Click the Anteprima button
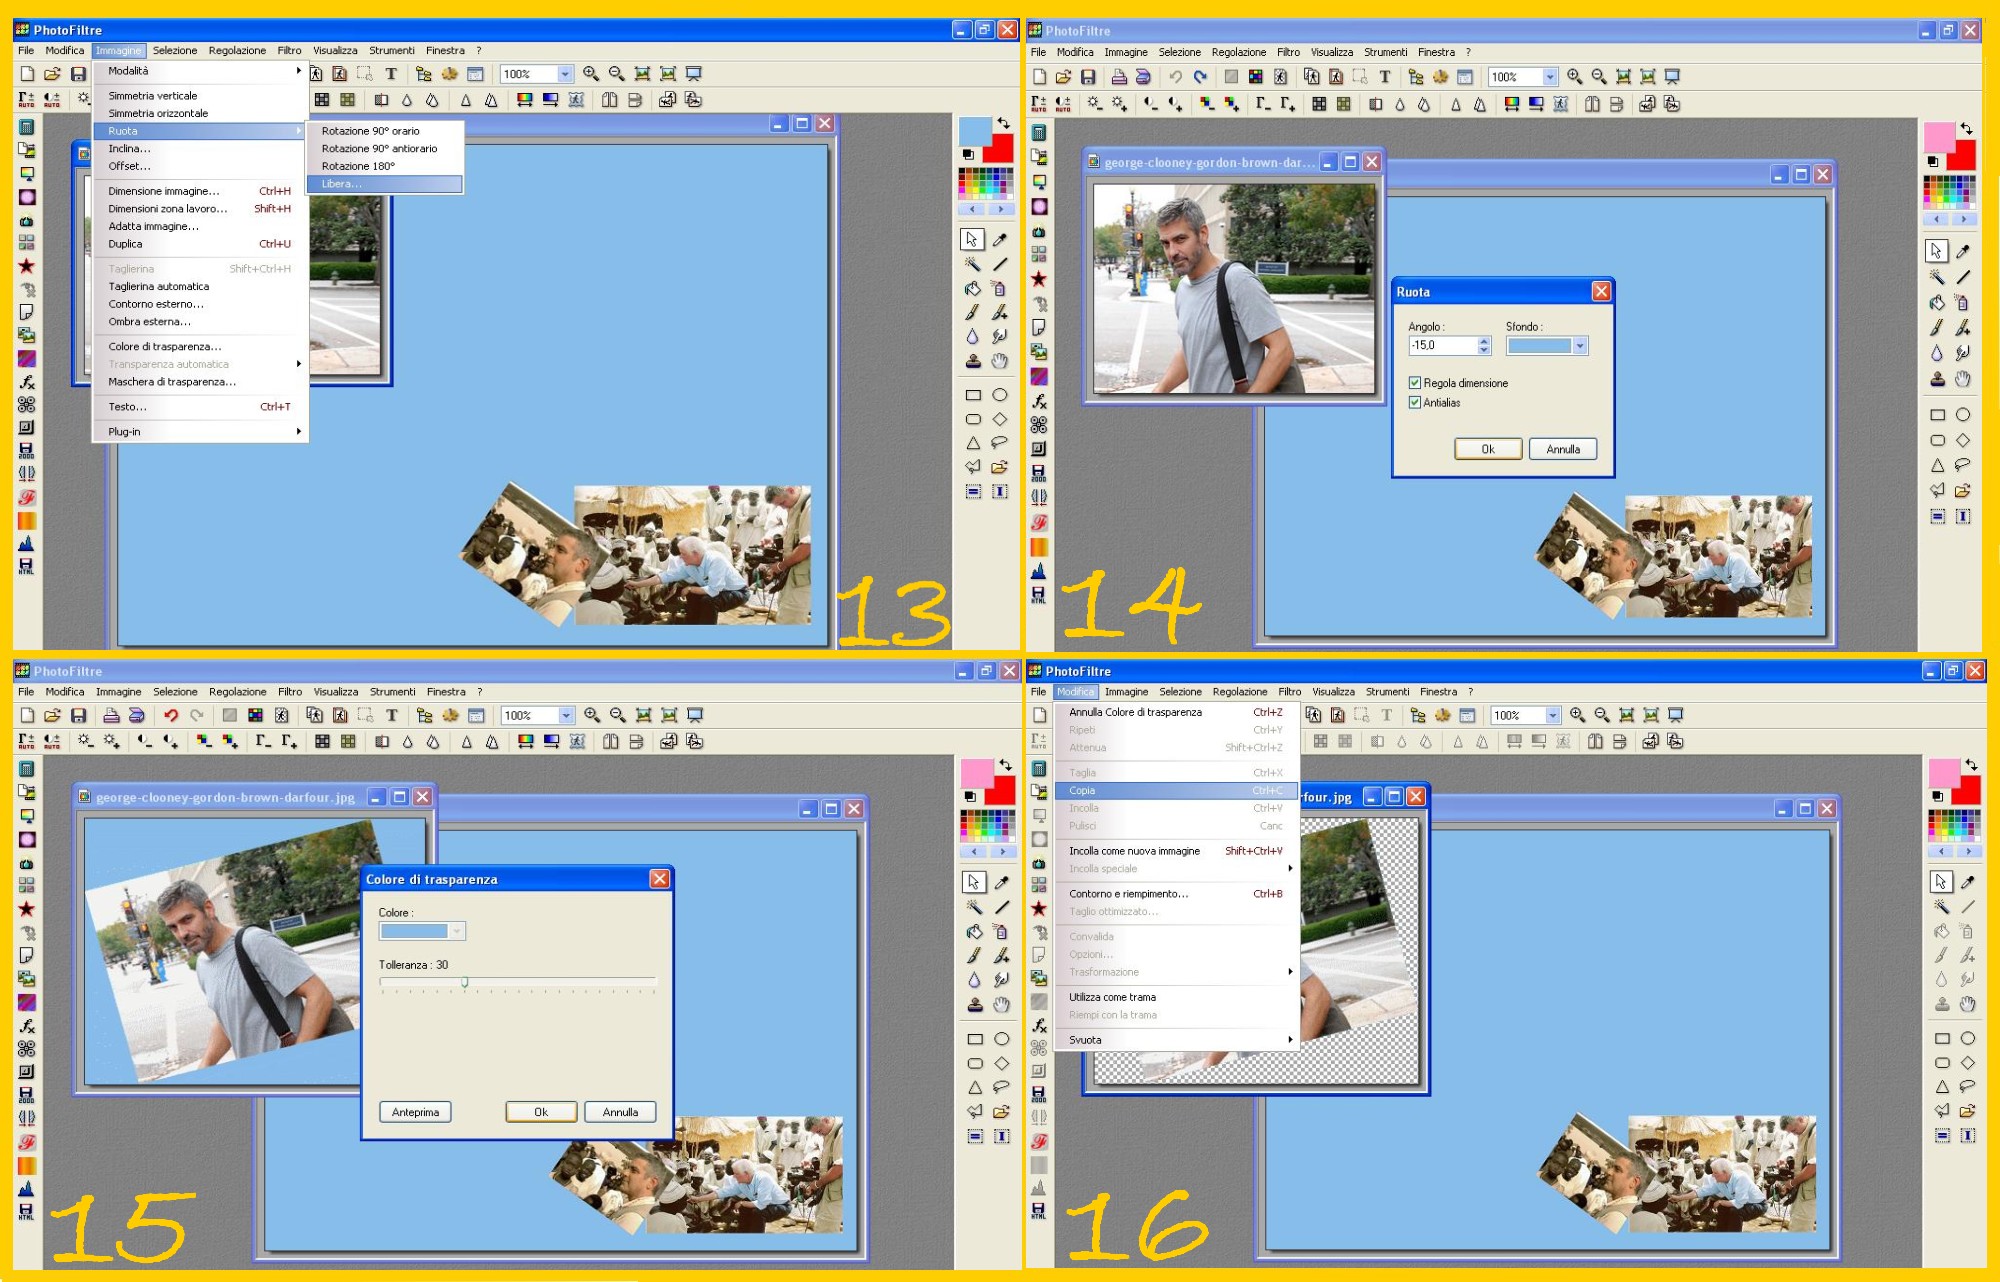Viewport: 2000px width, 1282px height. (415, 1112)
